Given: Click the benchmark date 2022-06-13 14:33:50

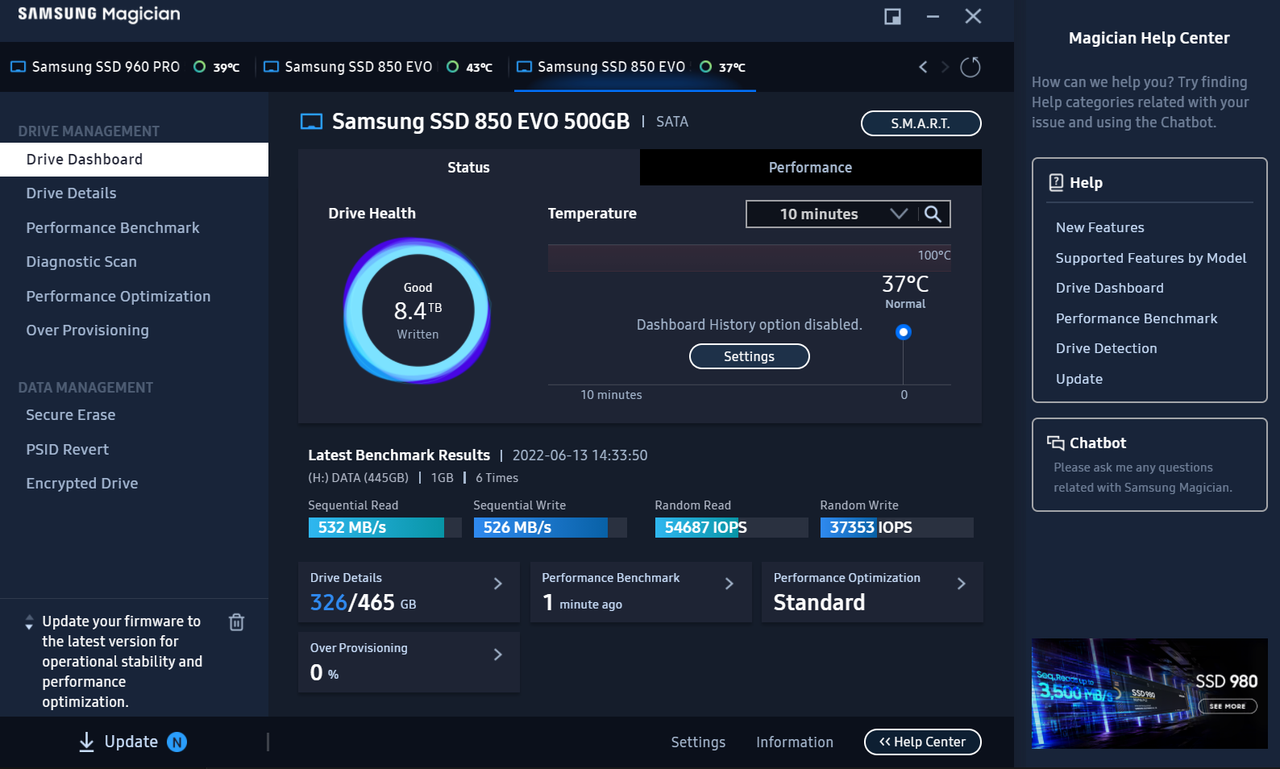Looking at the screenshot, I should [x=581, y=455].
